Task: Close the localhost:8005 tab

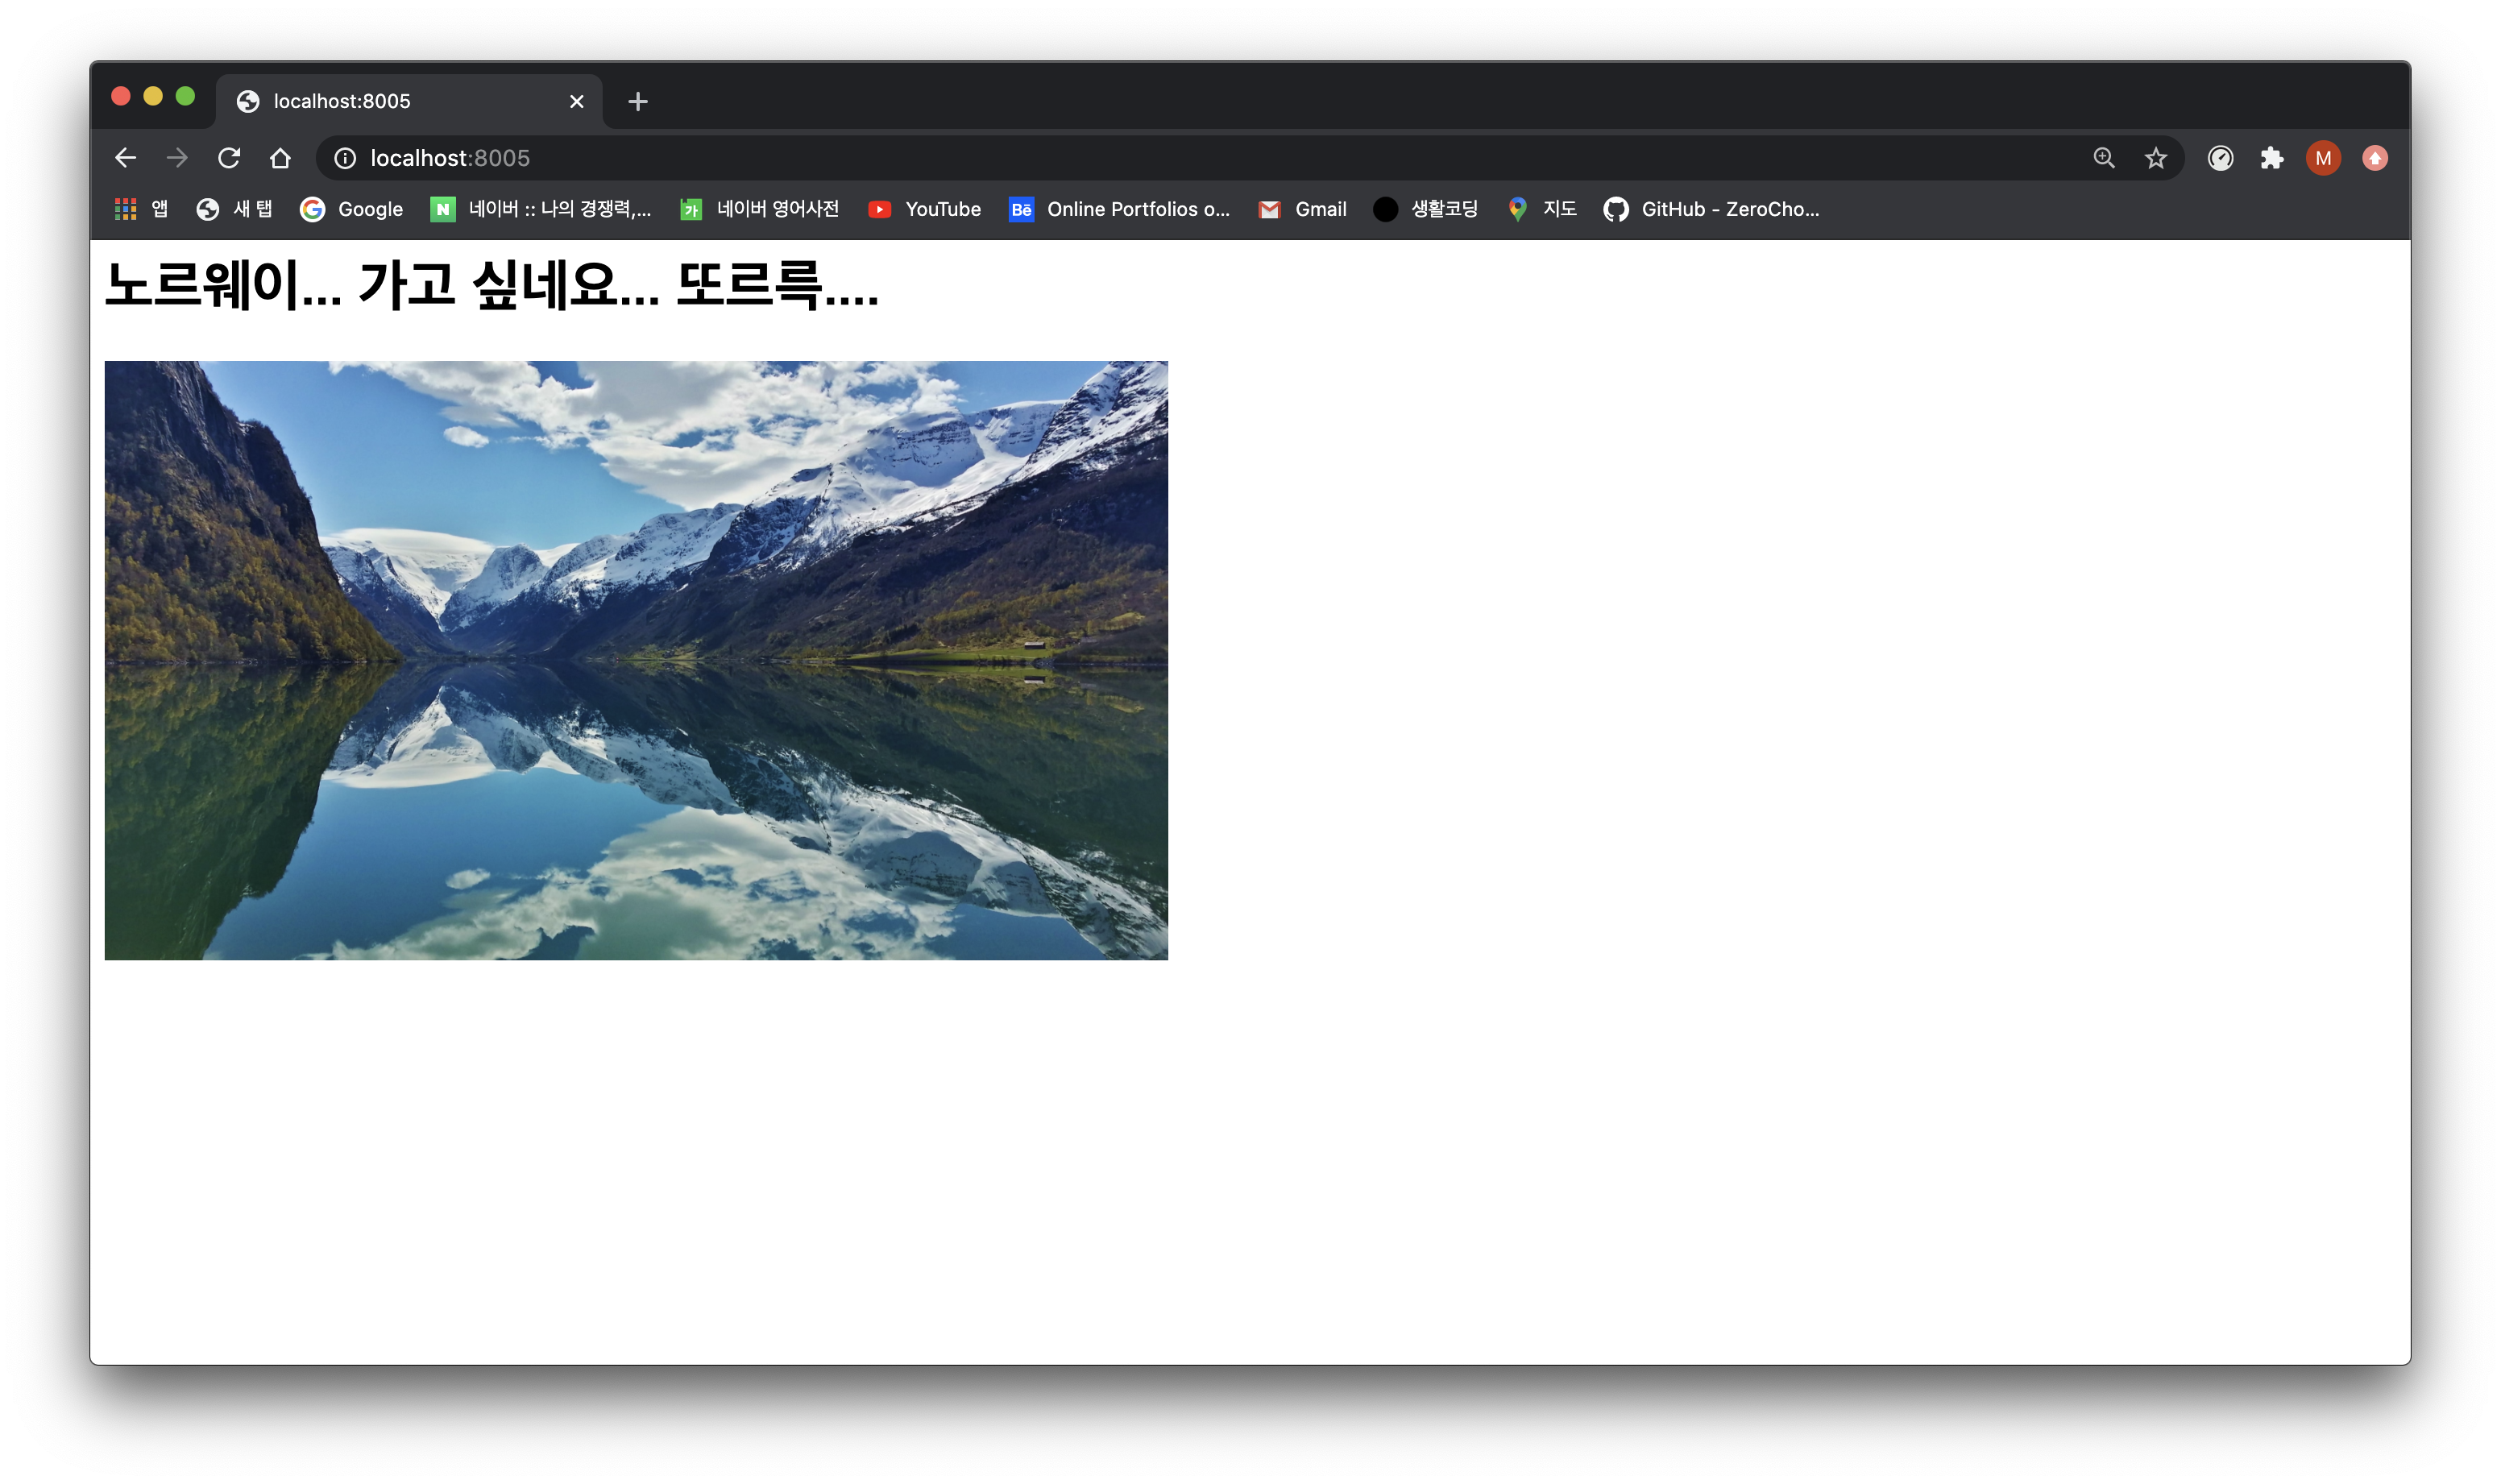Action: (577, 101)
